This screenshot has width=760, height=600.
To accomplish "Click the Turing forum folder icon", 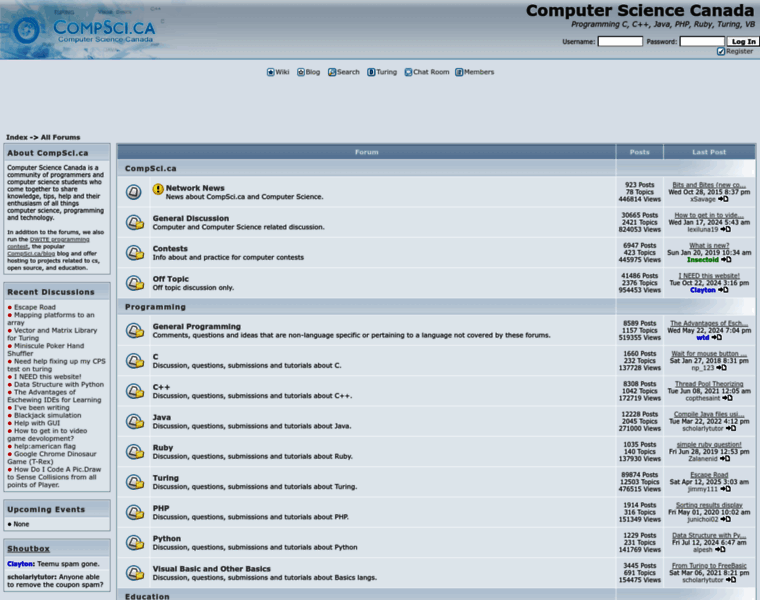I will pos(135,482).
